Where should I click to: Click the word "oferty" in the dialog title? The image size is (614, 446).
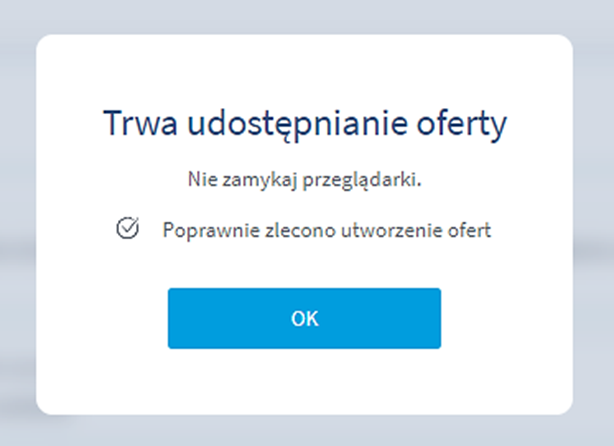click(x=461, y=124)
